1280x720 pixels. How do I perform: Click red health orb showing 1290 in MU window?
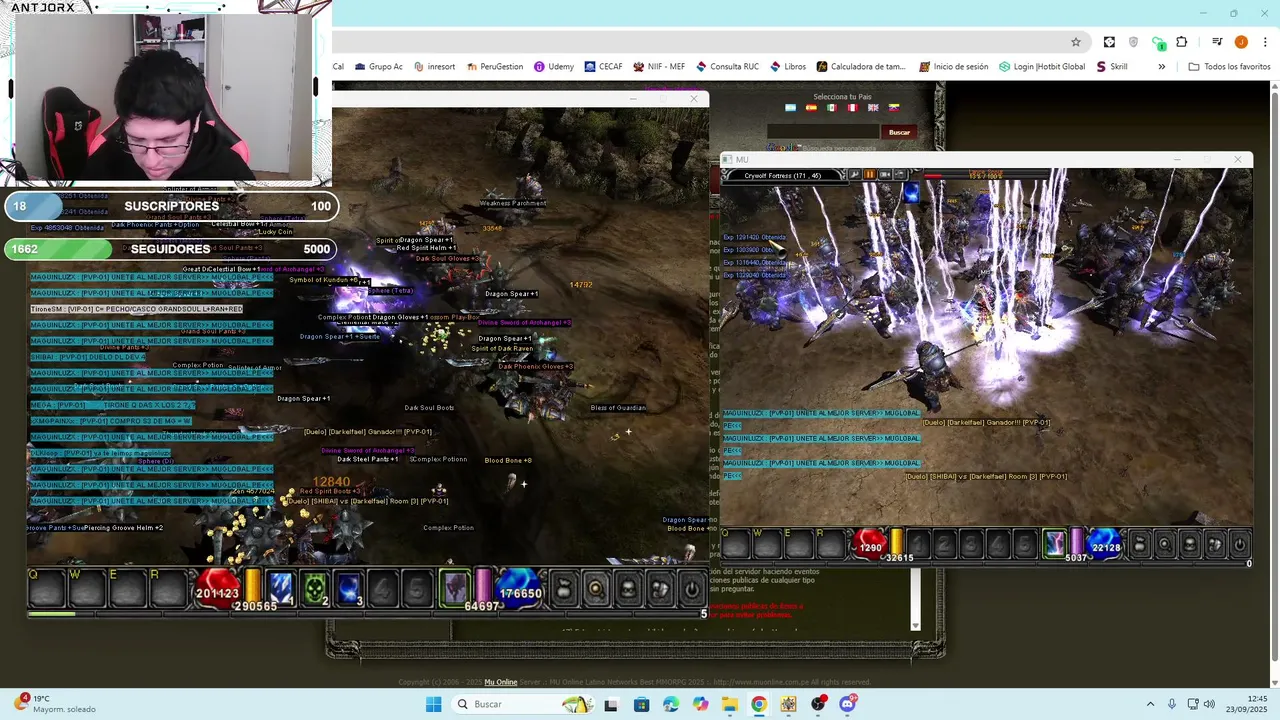coord(870,543)
